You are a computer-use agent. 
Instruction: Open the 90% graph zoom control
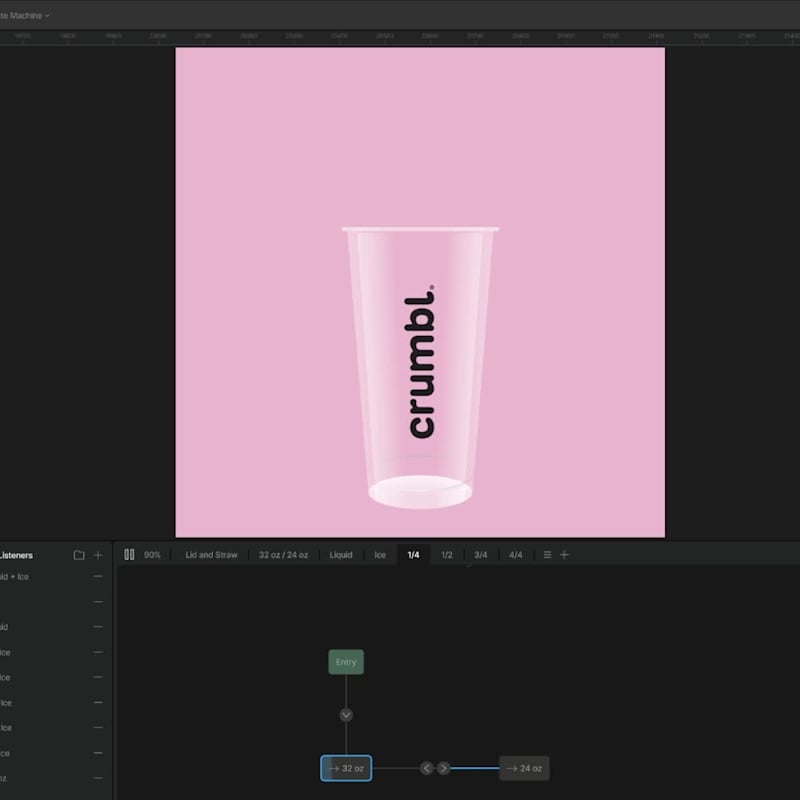click(152, 555)
